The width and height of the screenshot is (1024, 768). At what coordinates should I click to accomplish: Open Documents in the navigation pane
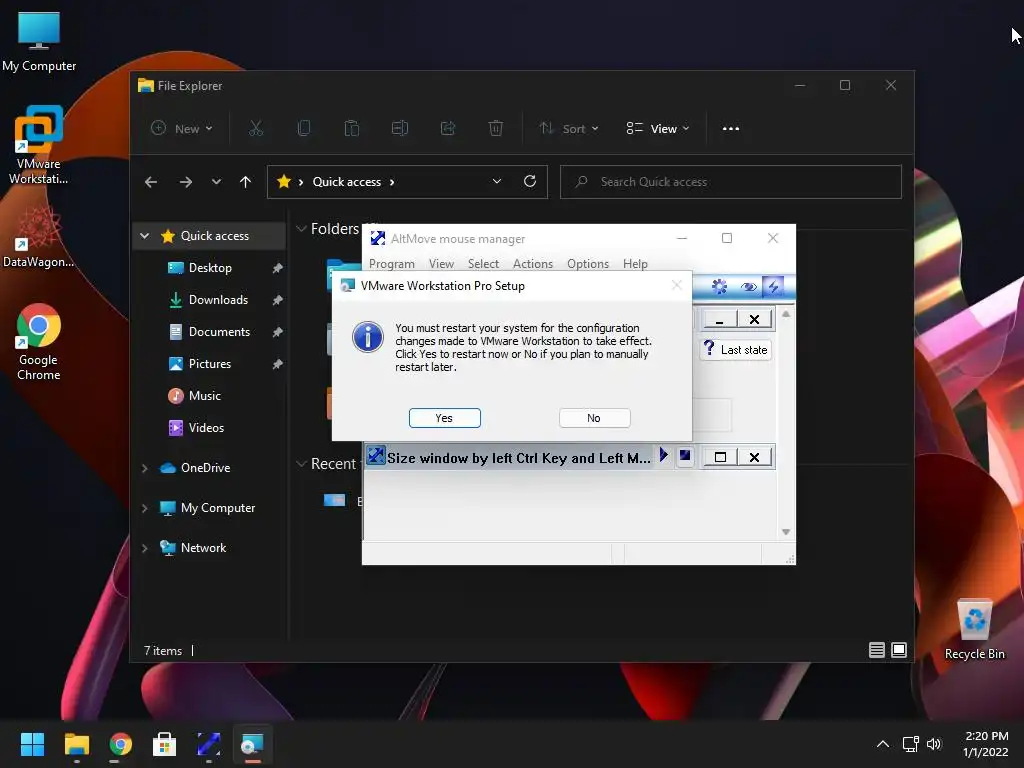[219, 332]
